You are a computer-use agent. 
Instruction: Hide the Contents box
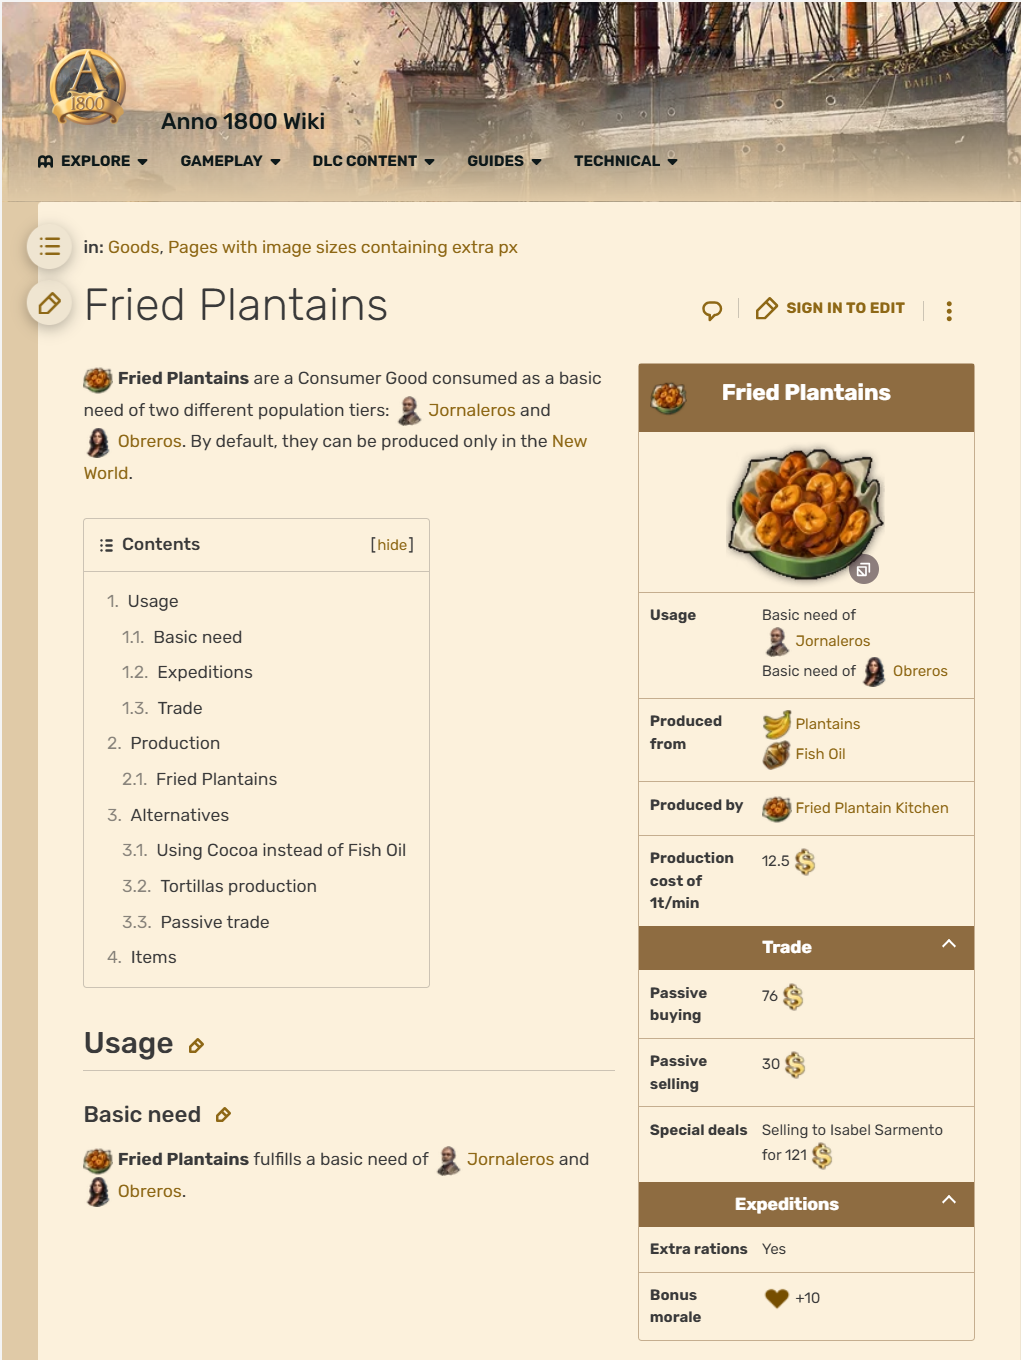(x=392, y=545)
